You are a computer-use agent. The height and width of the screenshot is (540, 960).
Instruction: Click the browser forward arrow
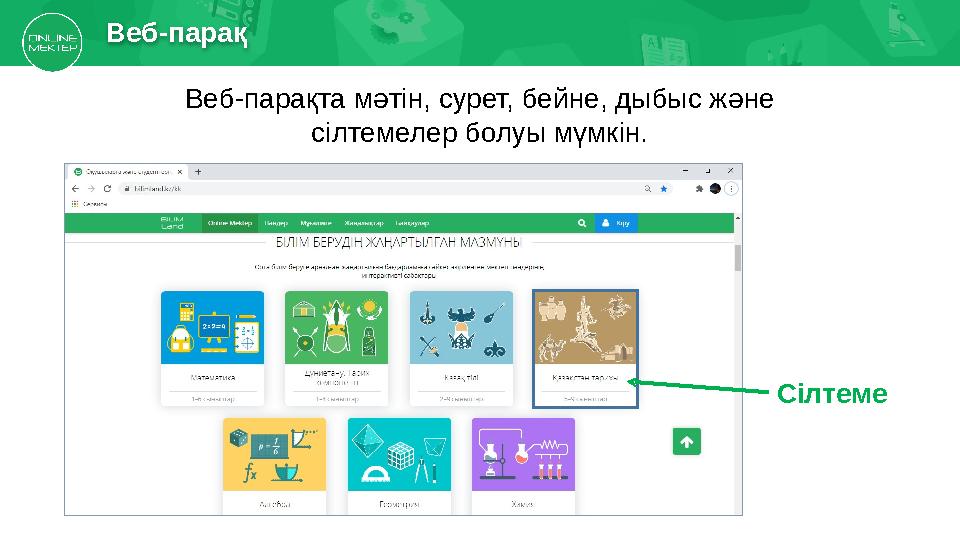[91, 189]
